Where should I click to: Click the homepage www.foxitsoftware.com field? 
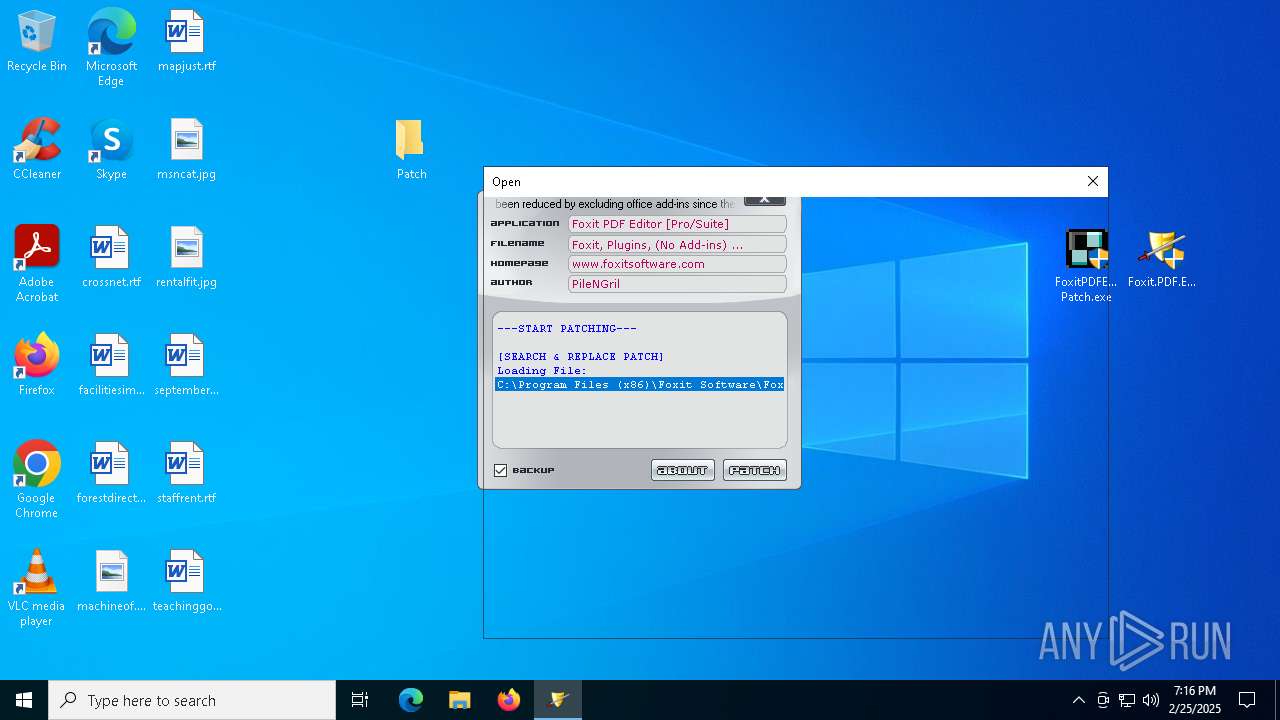tap(677, 264)
